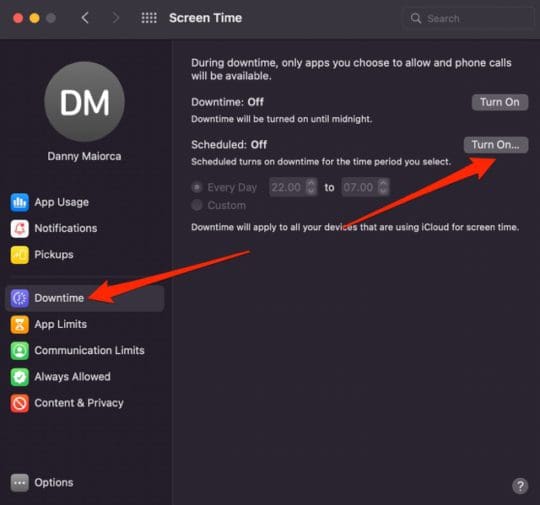Click the Communication Limits person icon

[x=19, y=351]
